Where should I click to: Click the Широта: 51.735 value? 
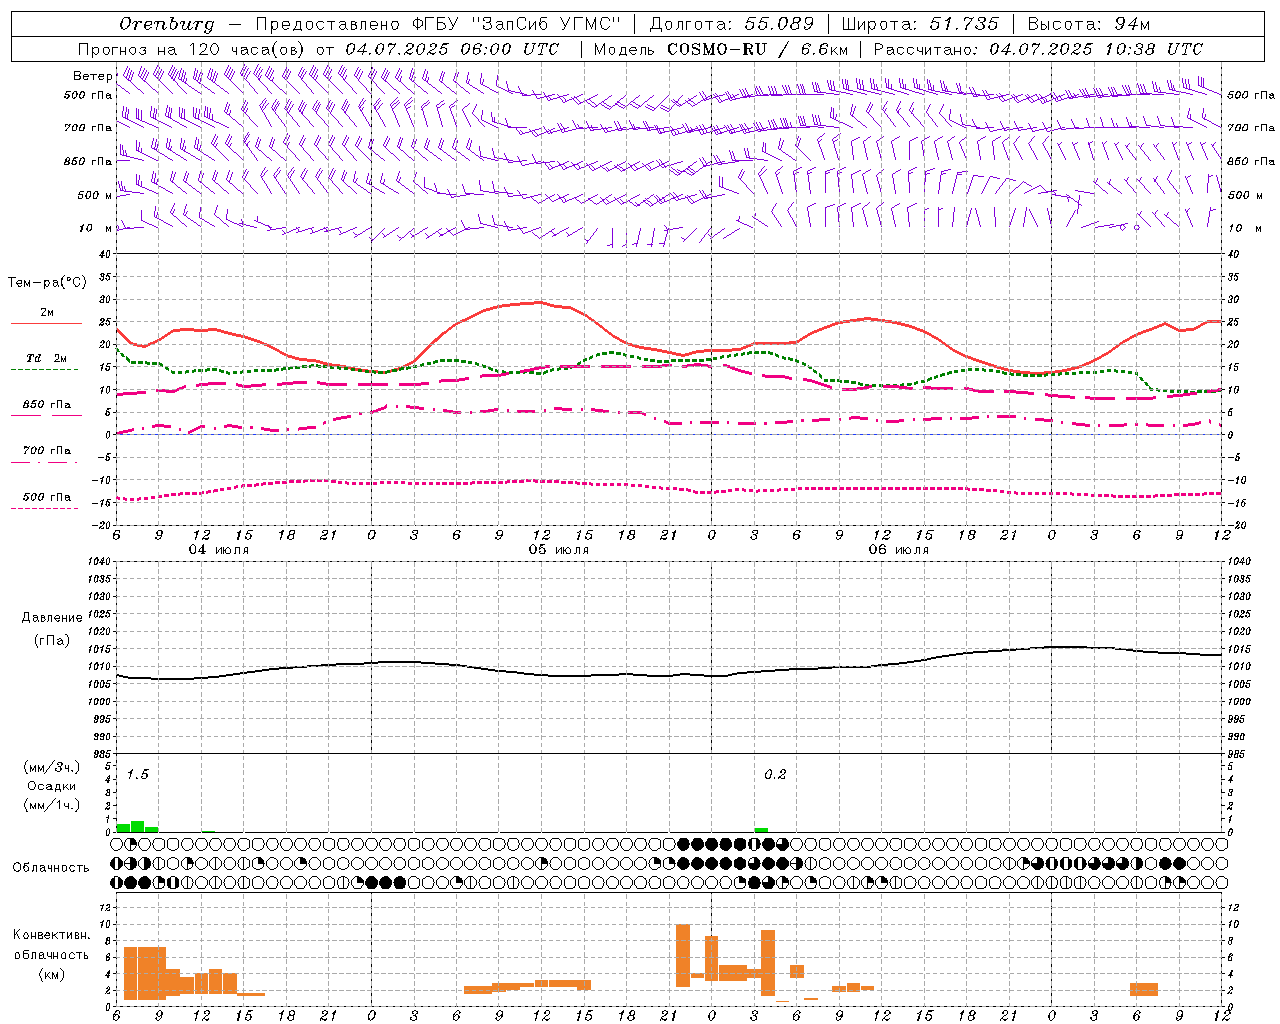click(x=920, y=23)
